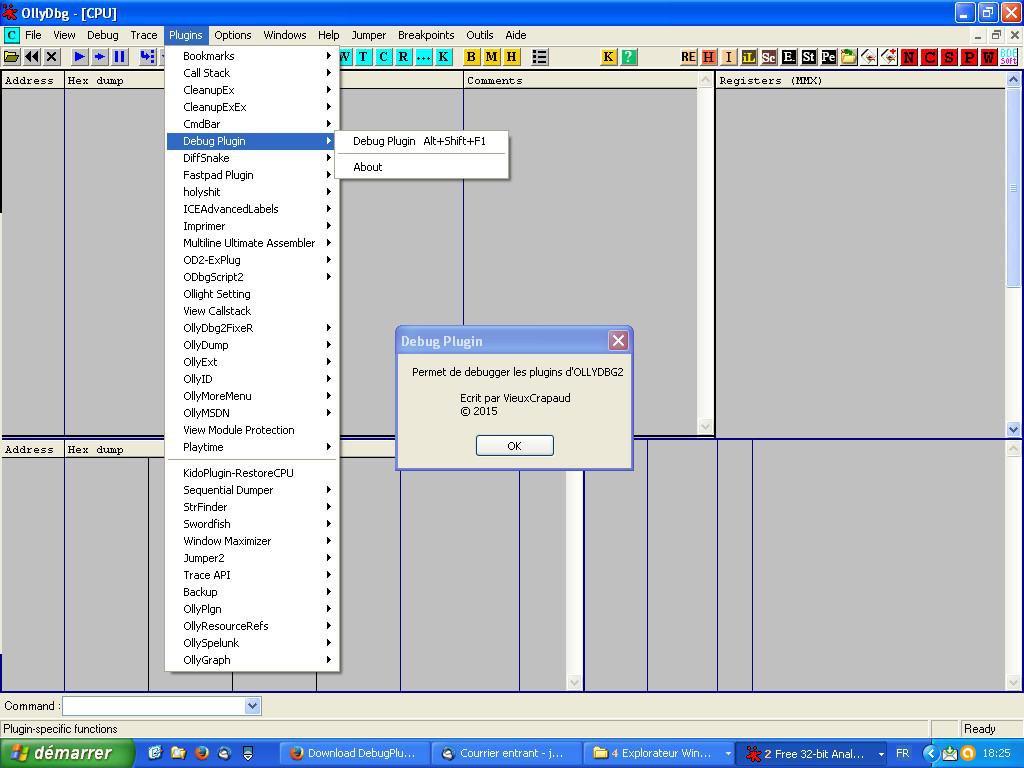This screenshot has height=768, width=1024.
Task: Open the File menu
Action: (x=33, y=35)
